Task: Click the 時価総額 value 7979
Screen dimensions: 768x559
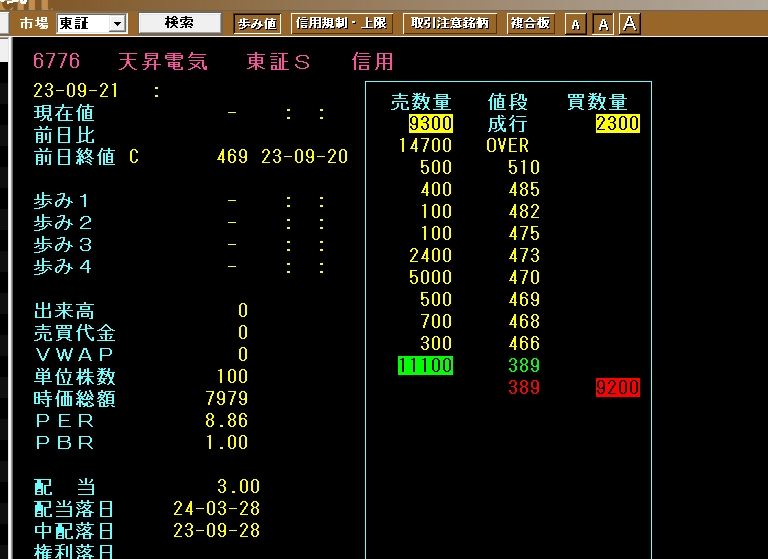Action: [x=227, y=398]
